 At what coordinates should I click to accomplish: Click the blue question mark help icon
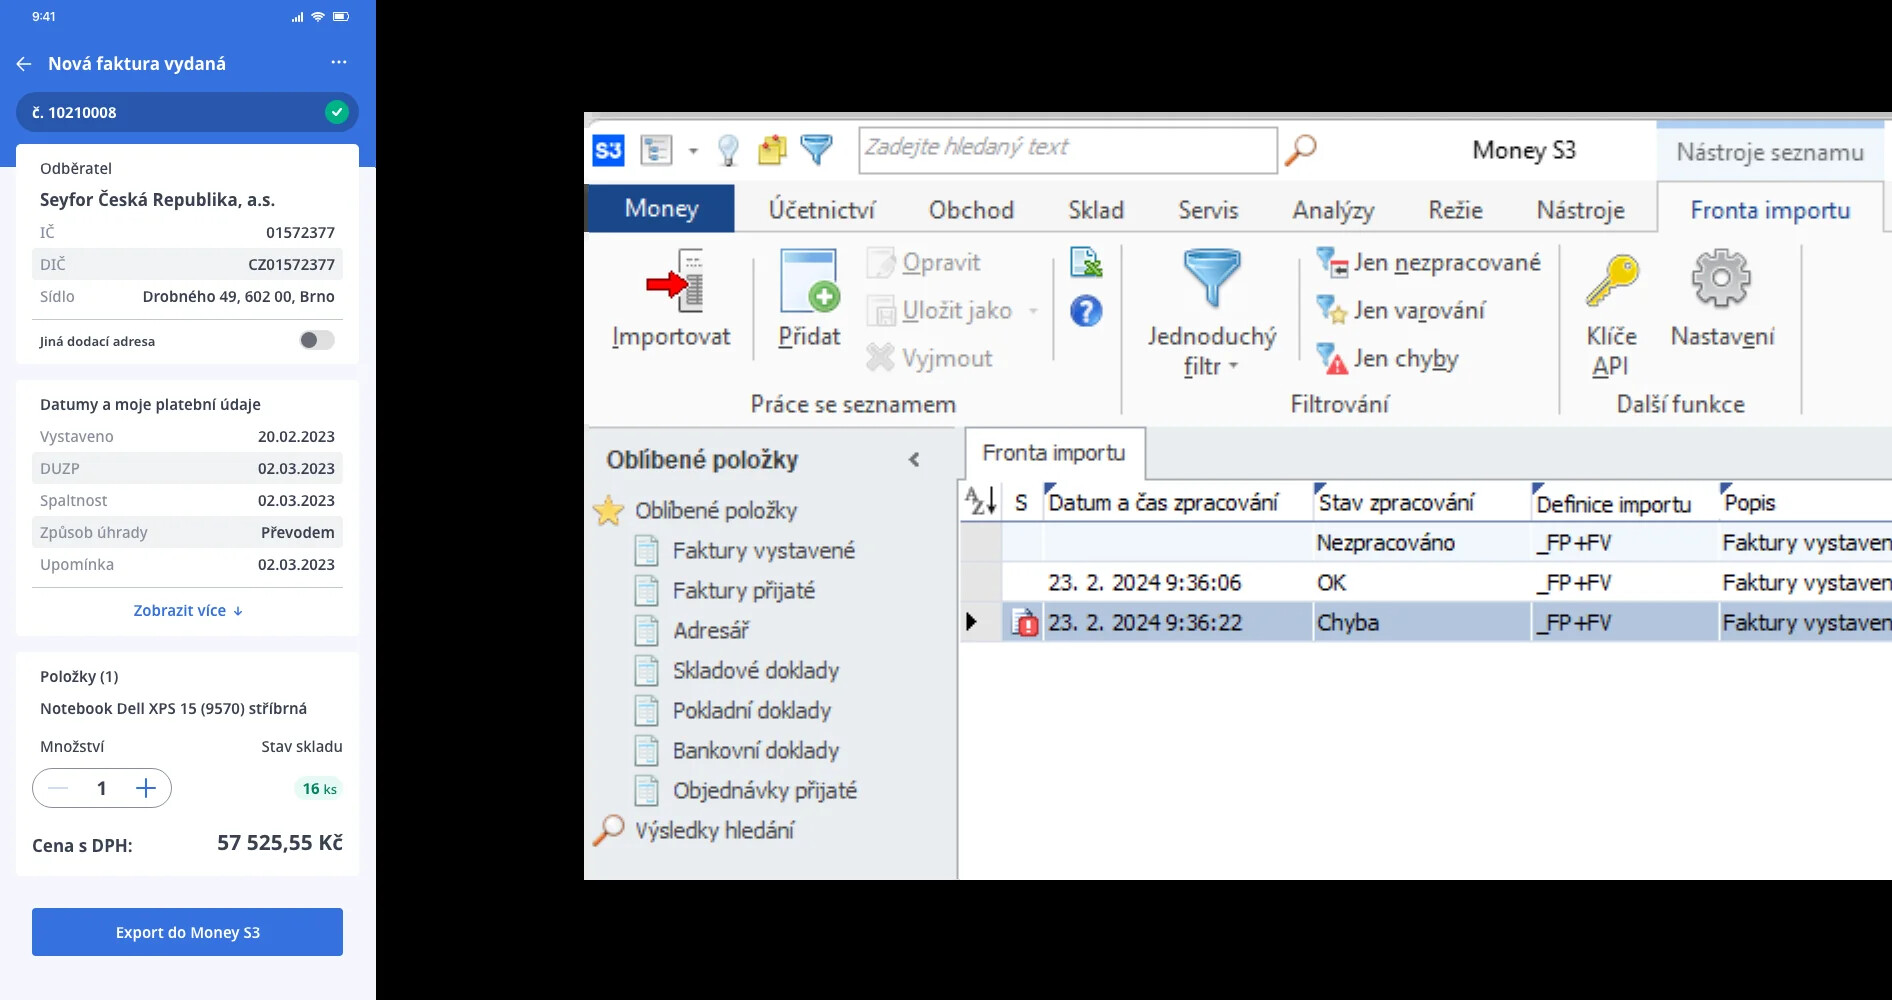click(x=1086, y=311)
